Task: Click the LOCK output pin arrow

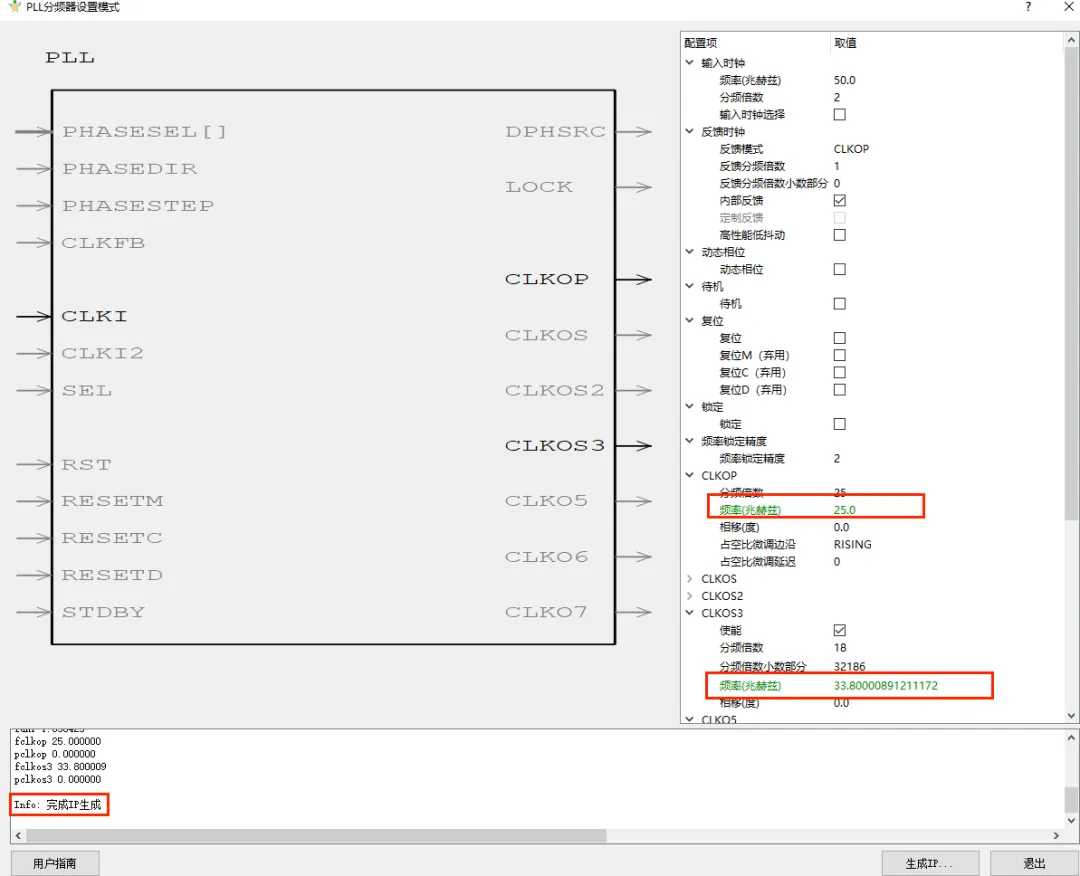Action: tap(633, 187)
